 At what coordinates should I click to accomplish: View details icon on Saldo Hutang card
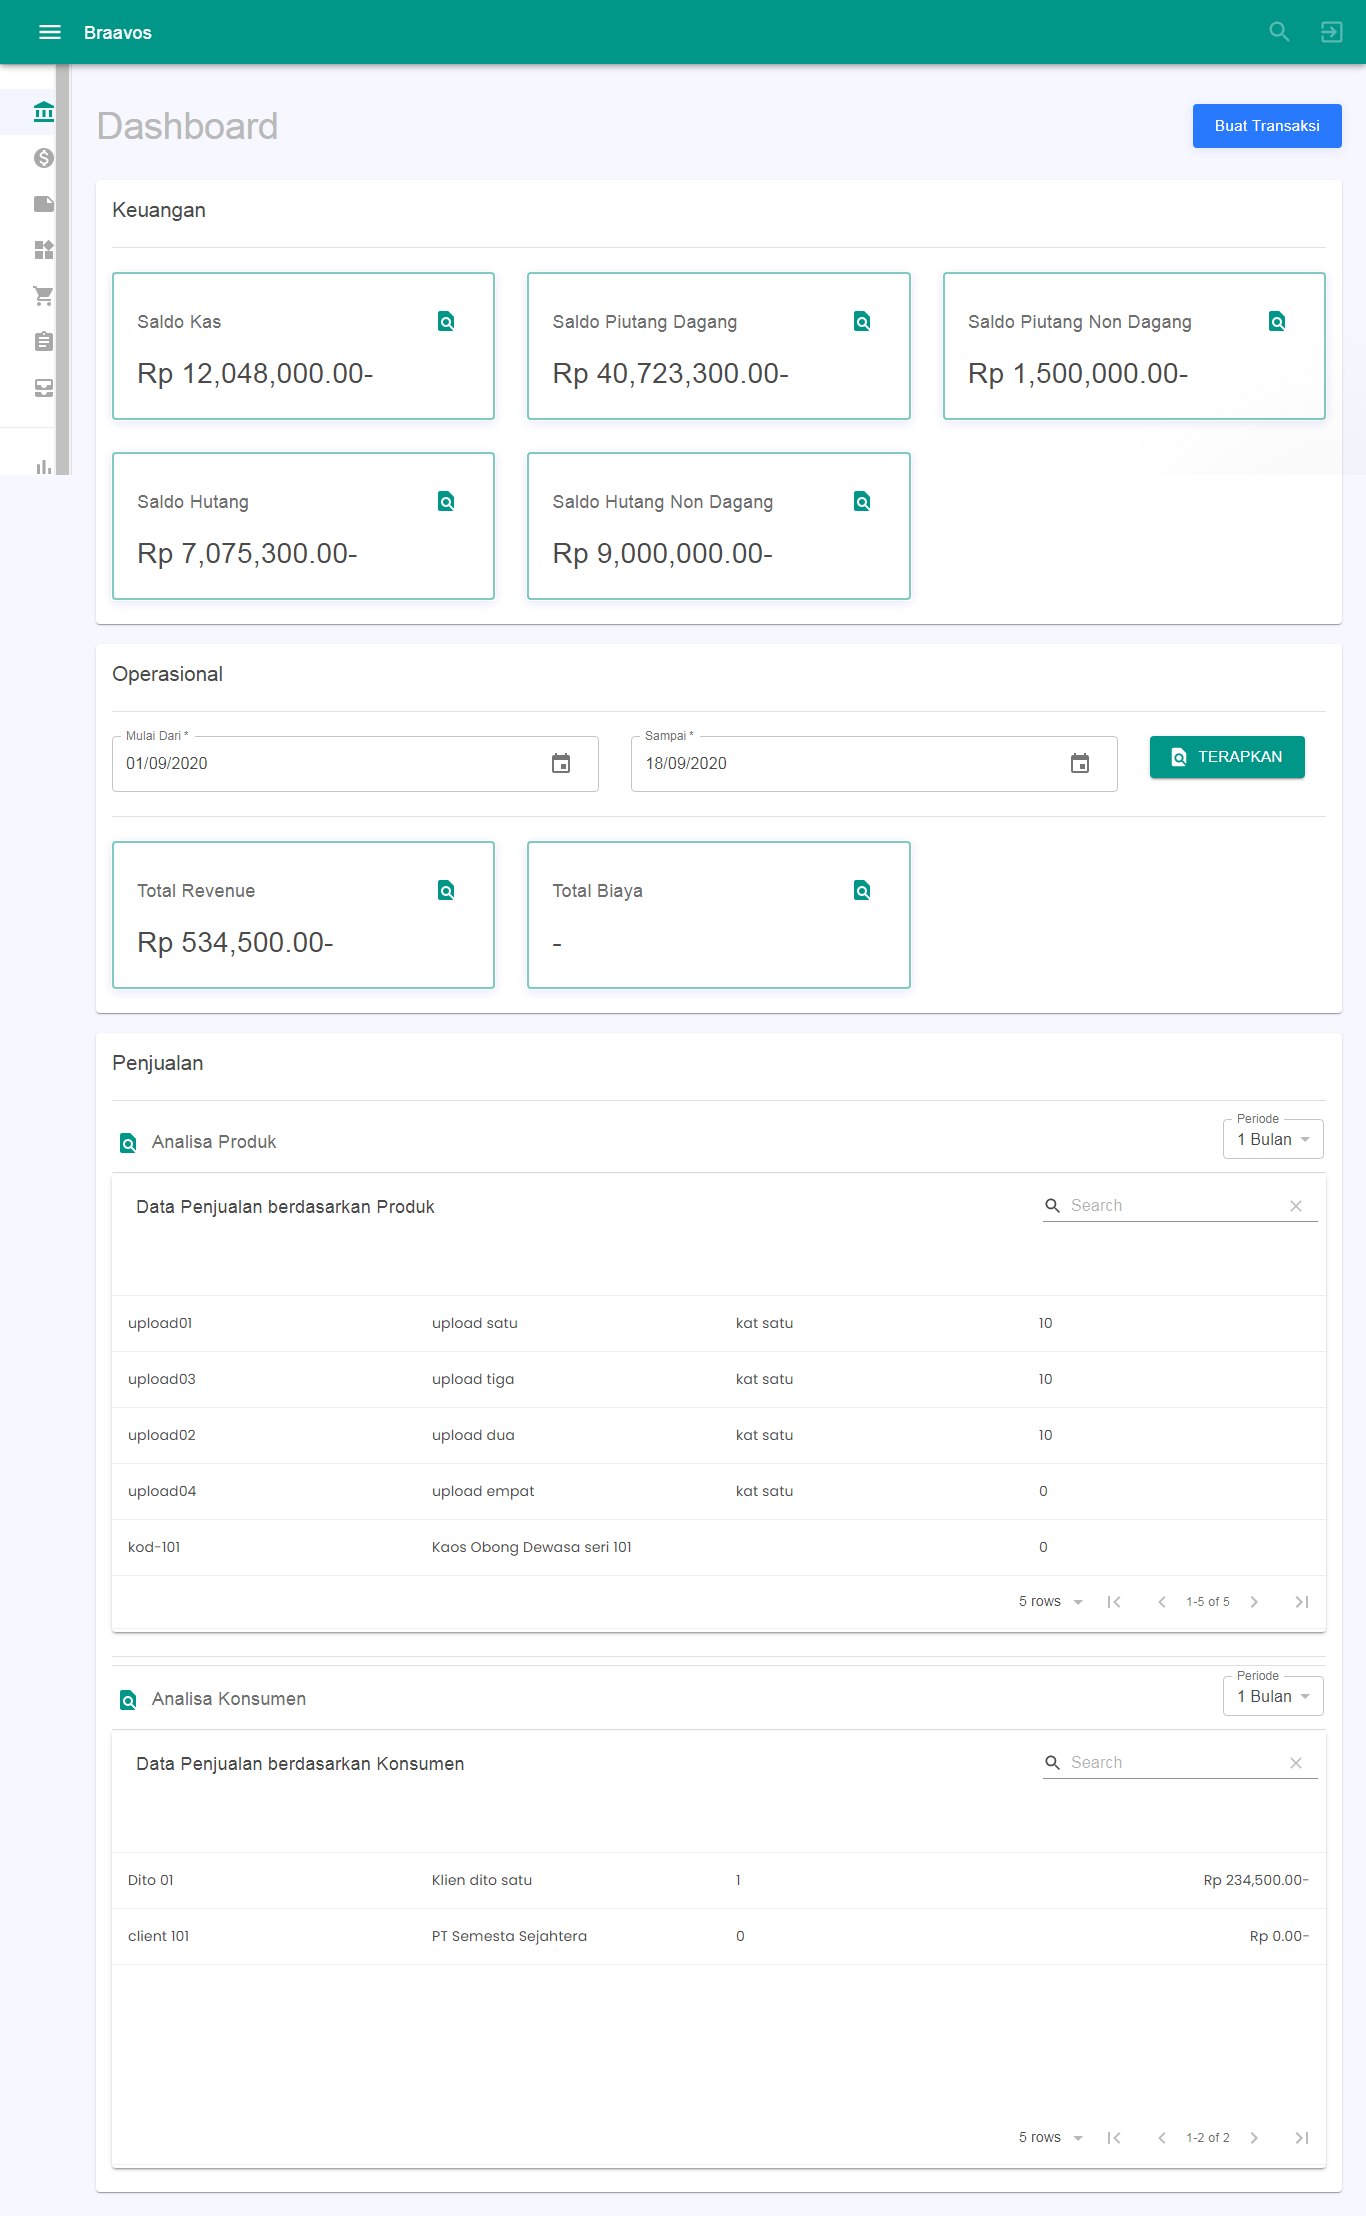[x=446, y=501]
